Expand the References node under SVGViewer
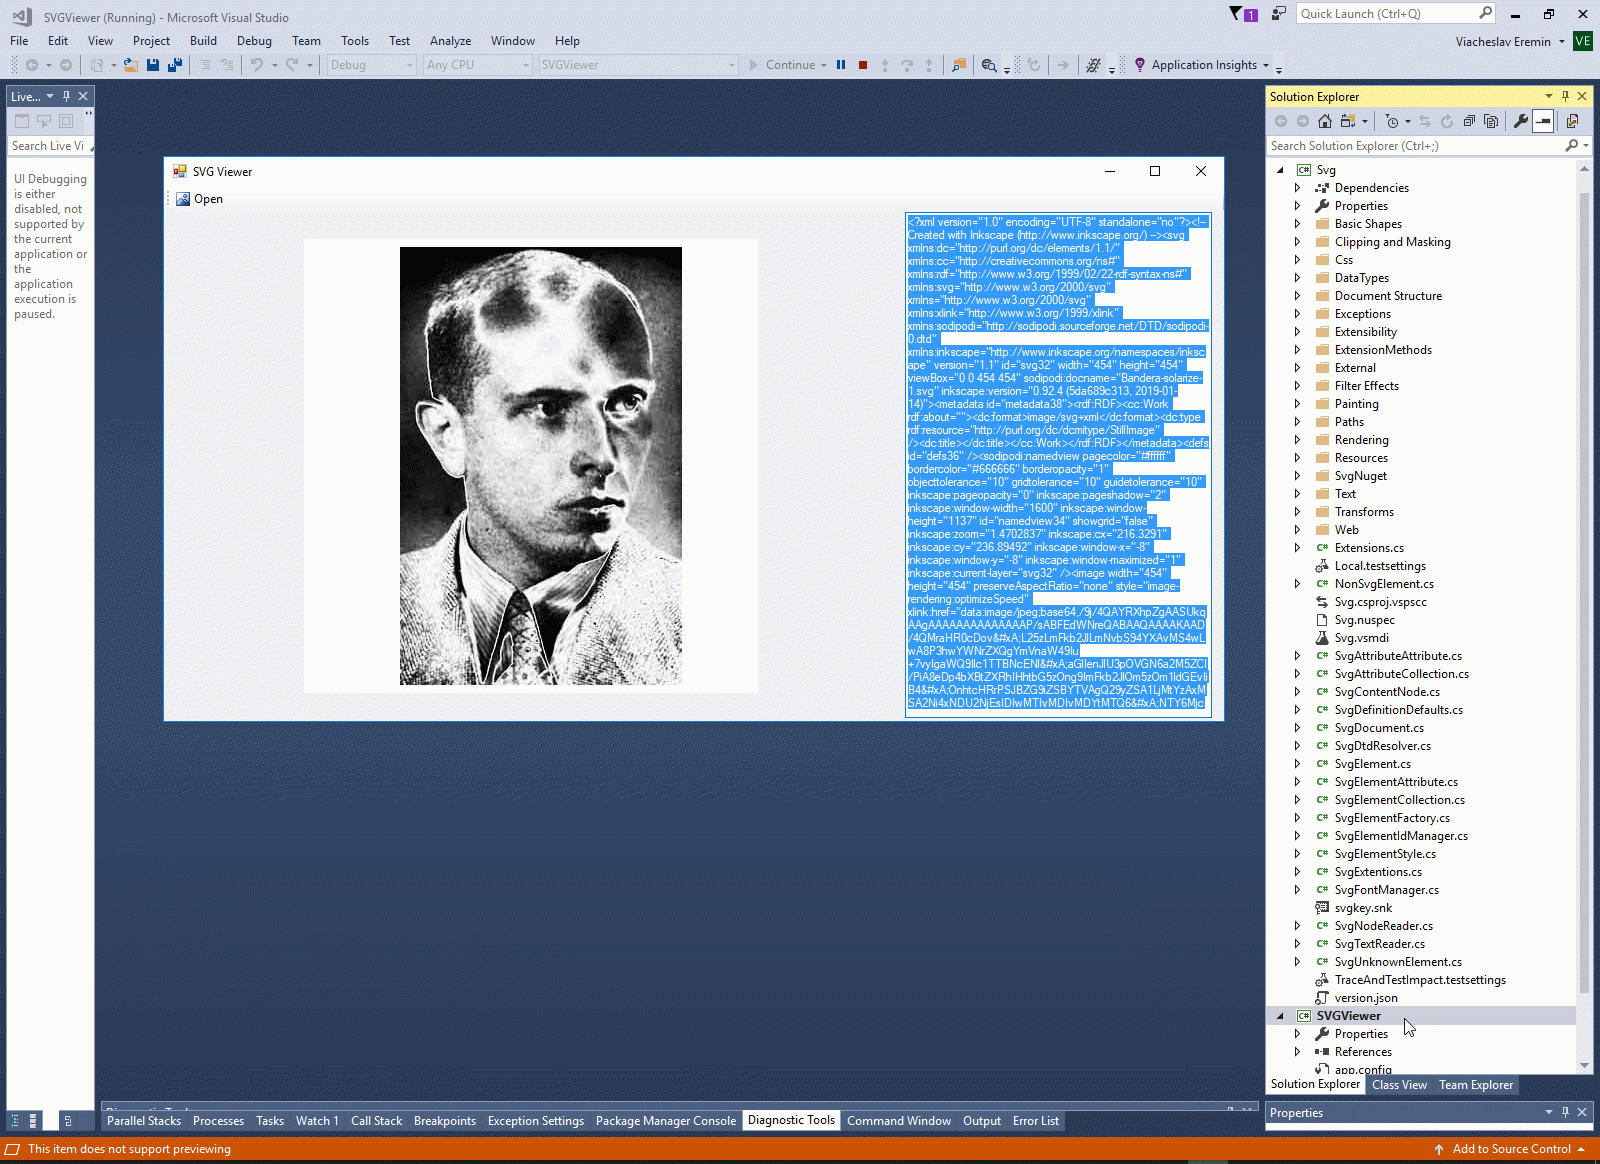Screen dimensions: 1600x1164 tap(1297, 1052)
